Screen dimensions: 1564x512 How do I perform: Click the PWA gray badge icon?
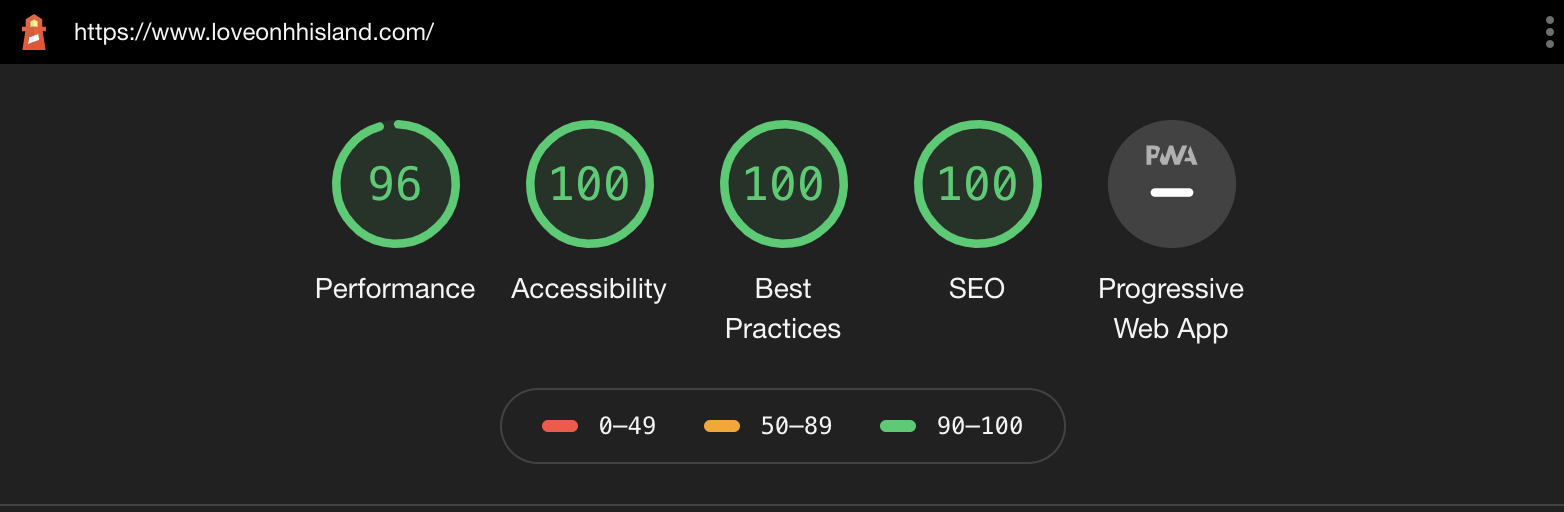[1172, 184]
